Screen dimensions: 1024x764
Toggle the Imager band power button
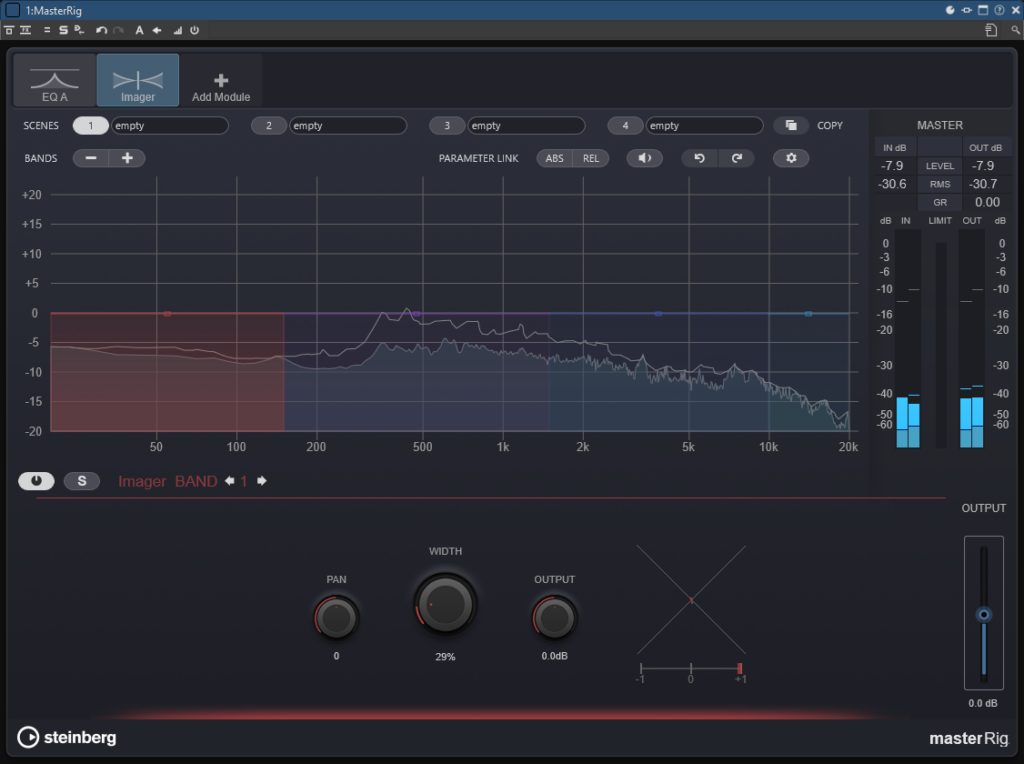pos(36,481)
